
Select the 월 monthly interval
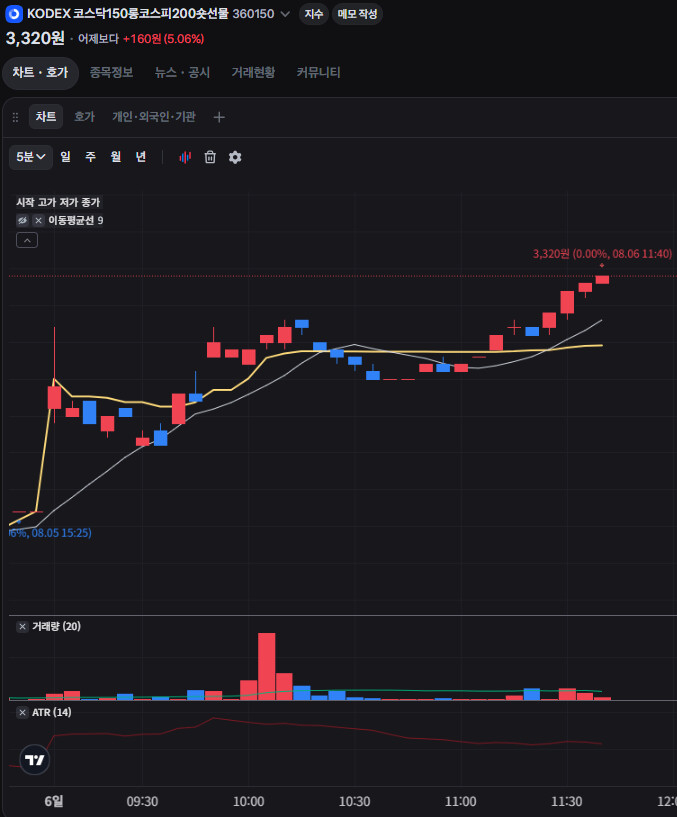(116, 157)
